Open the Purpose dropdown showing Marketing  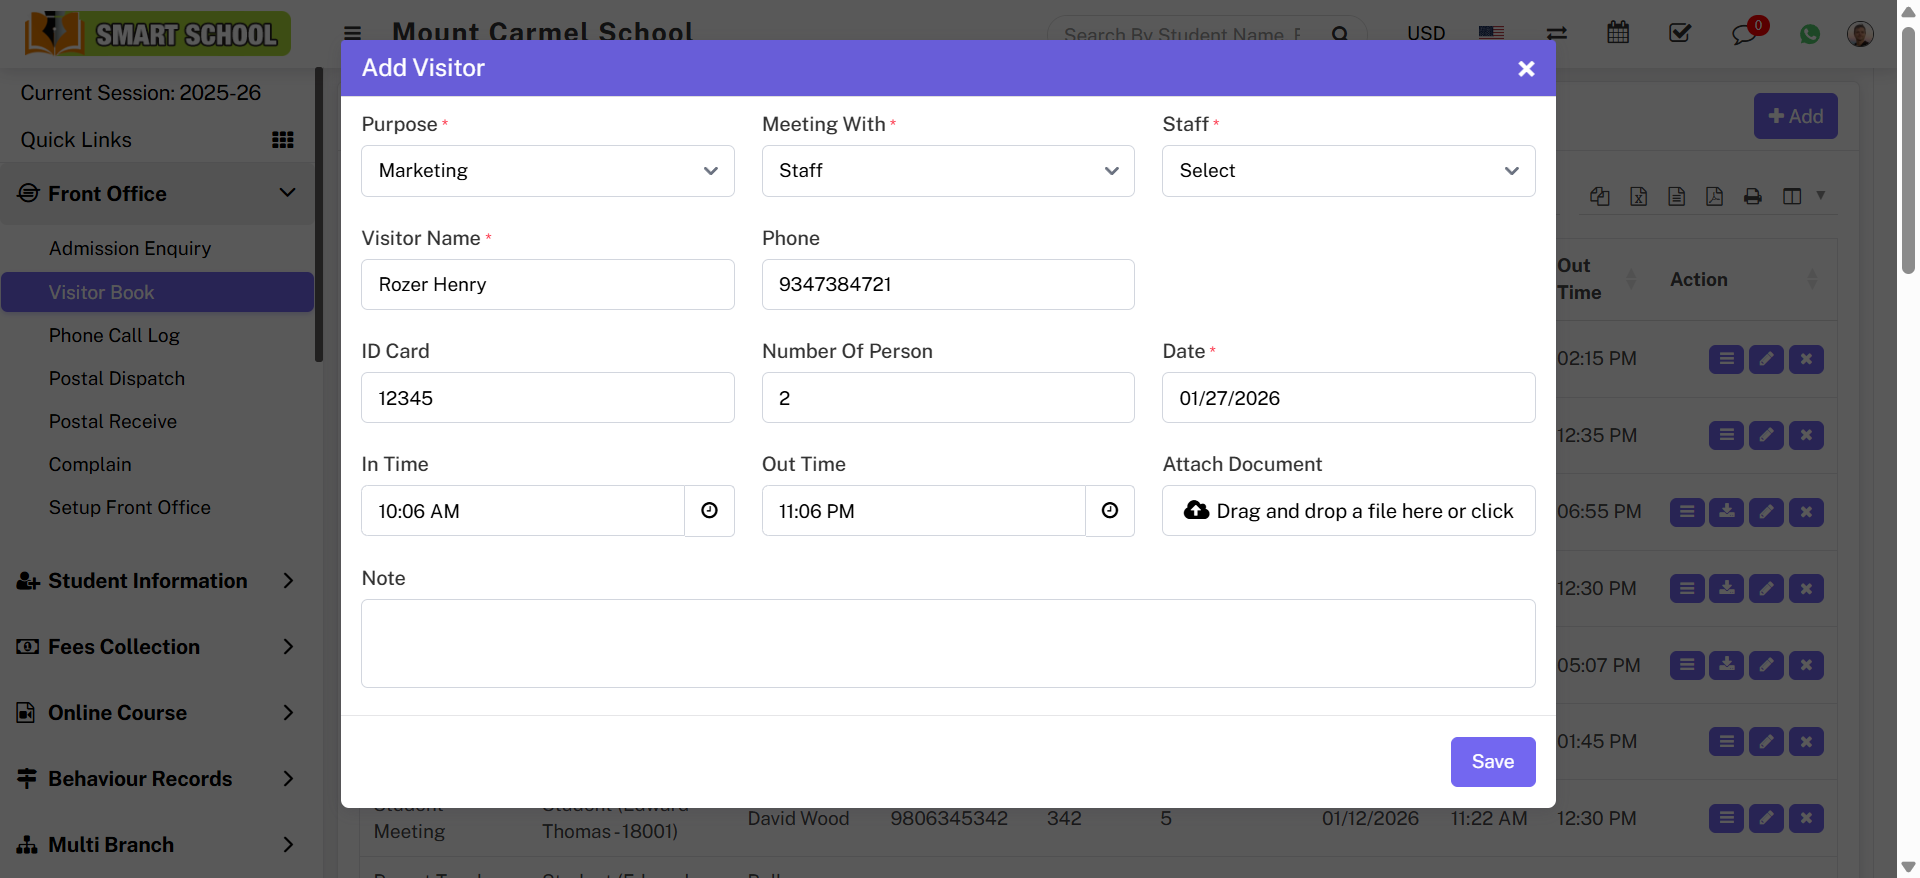click(547, 171)
